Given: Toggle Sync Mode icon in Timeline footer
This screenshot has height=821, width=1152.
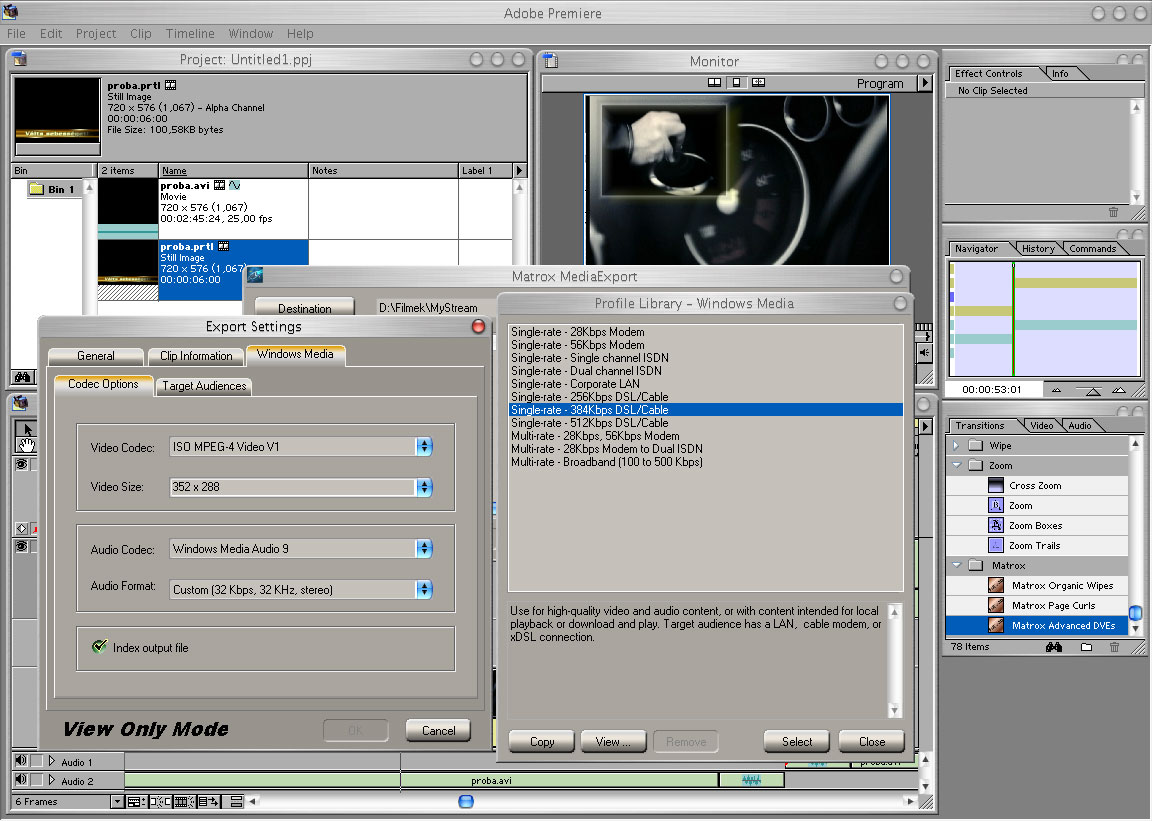Looking at the screenshot, I should point(237,801).
